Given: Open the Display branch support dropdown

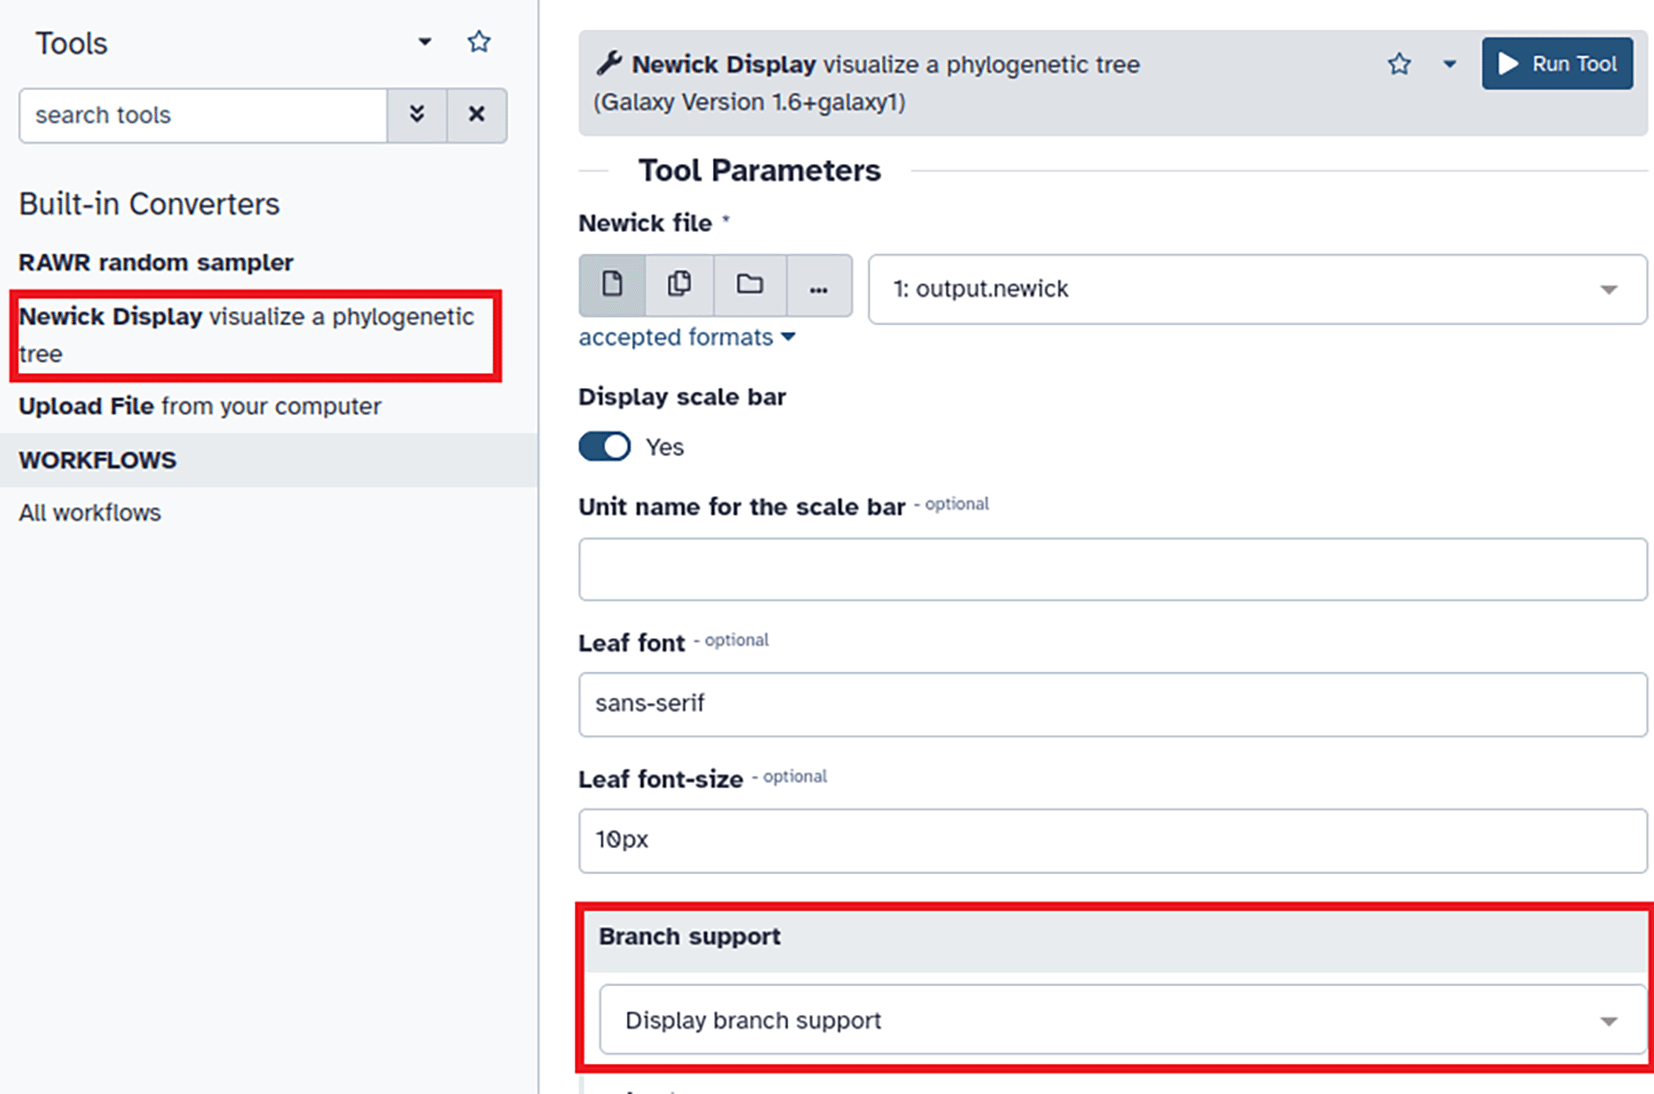Looking at the screenshot, I should [x=1122, y=1020].
